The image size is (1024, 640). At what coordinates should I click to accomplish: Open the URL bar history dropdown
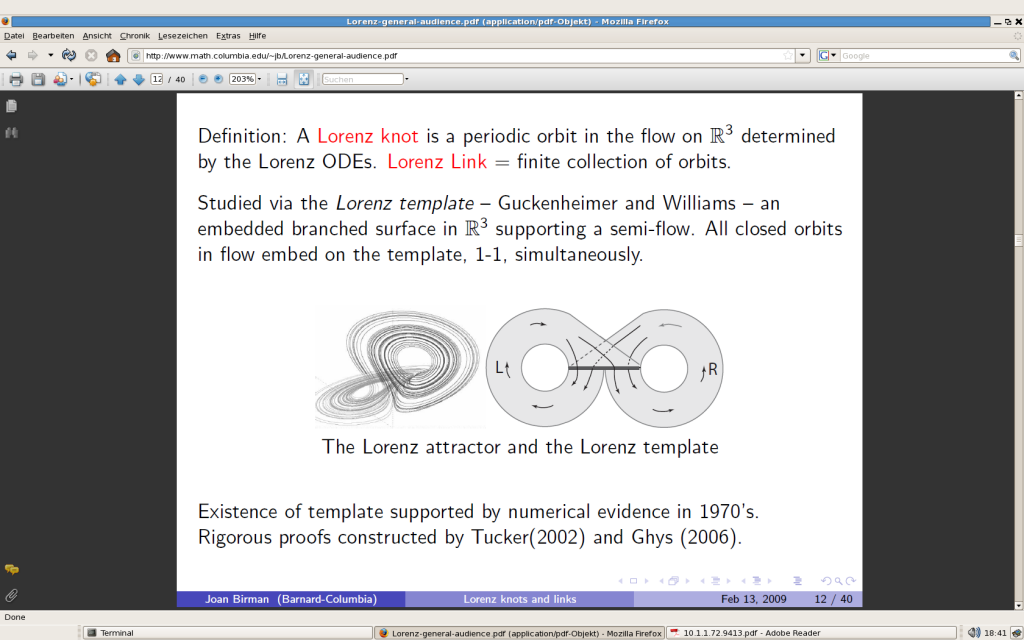coord(803,55)
